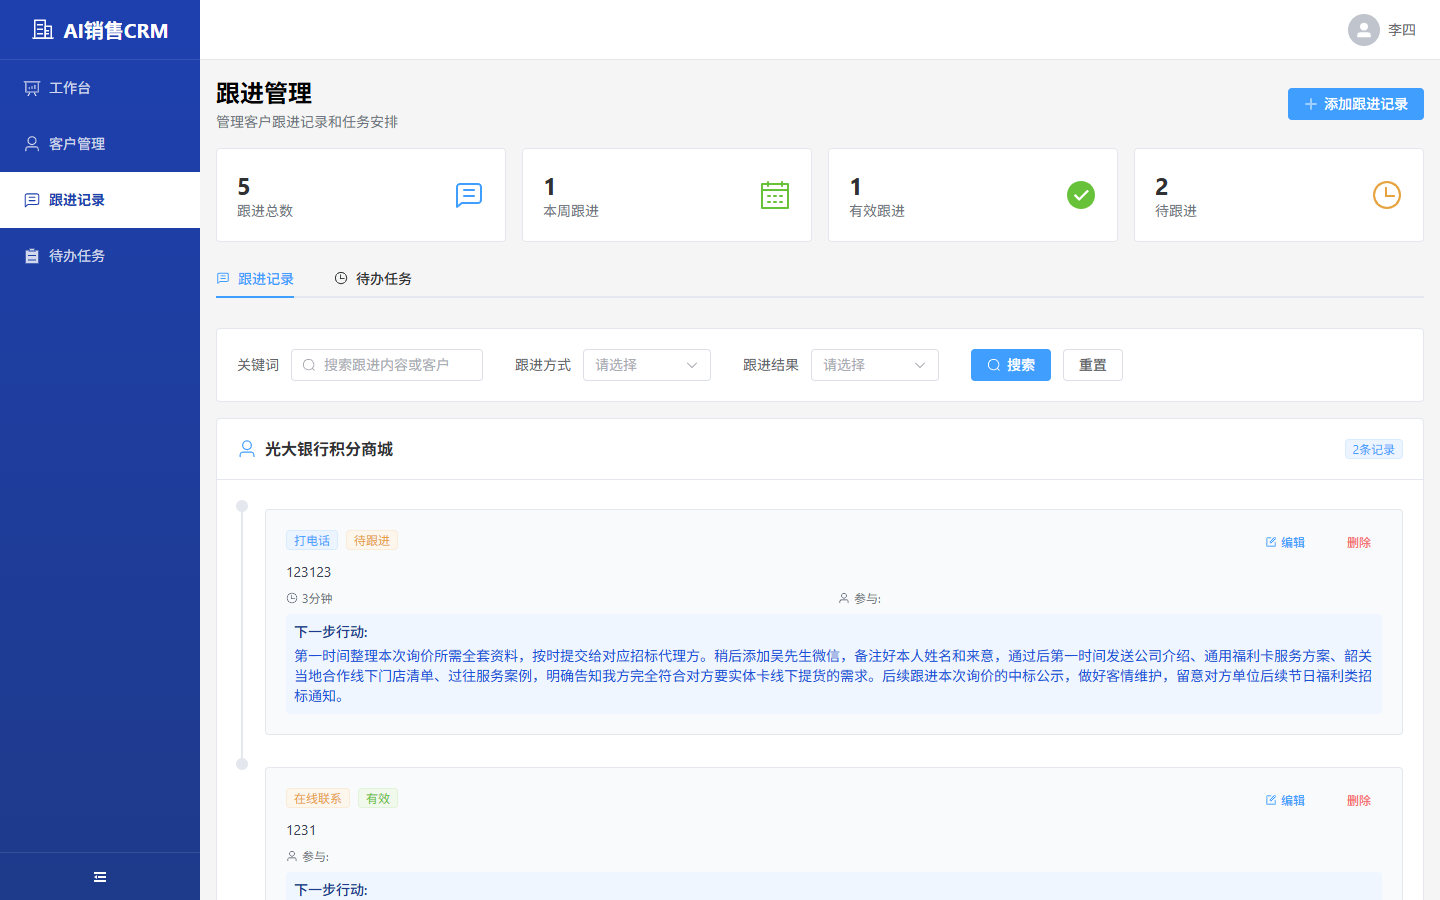Click the AI销售CRM building logo icon

click(x=43, y=30)
